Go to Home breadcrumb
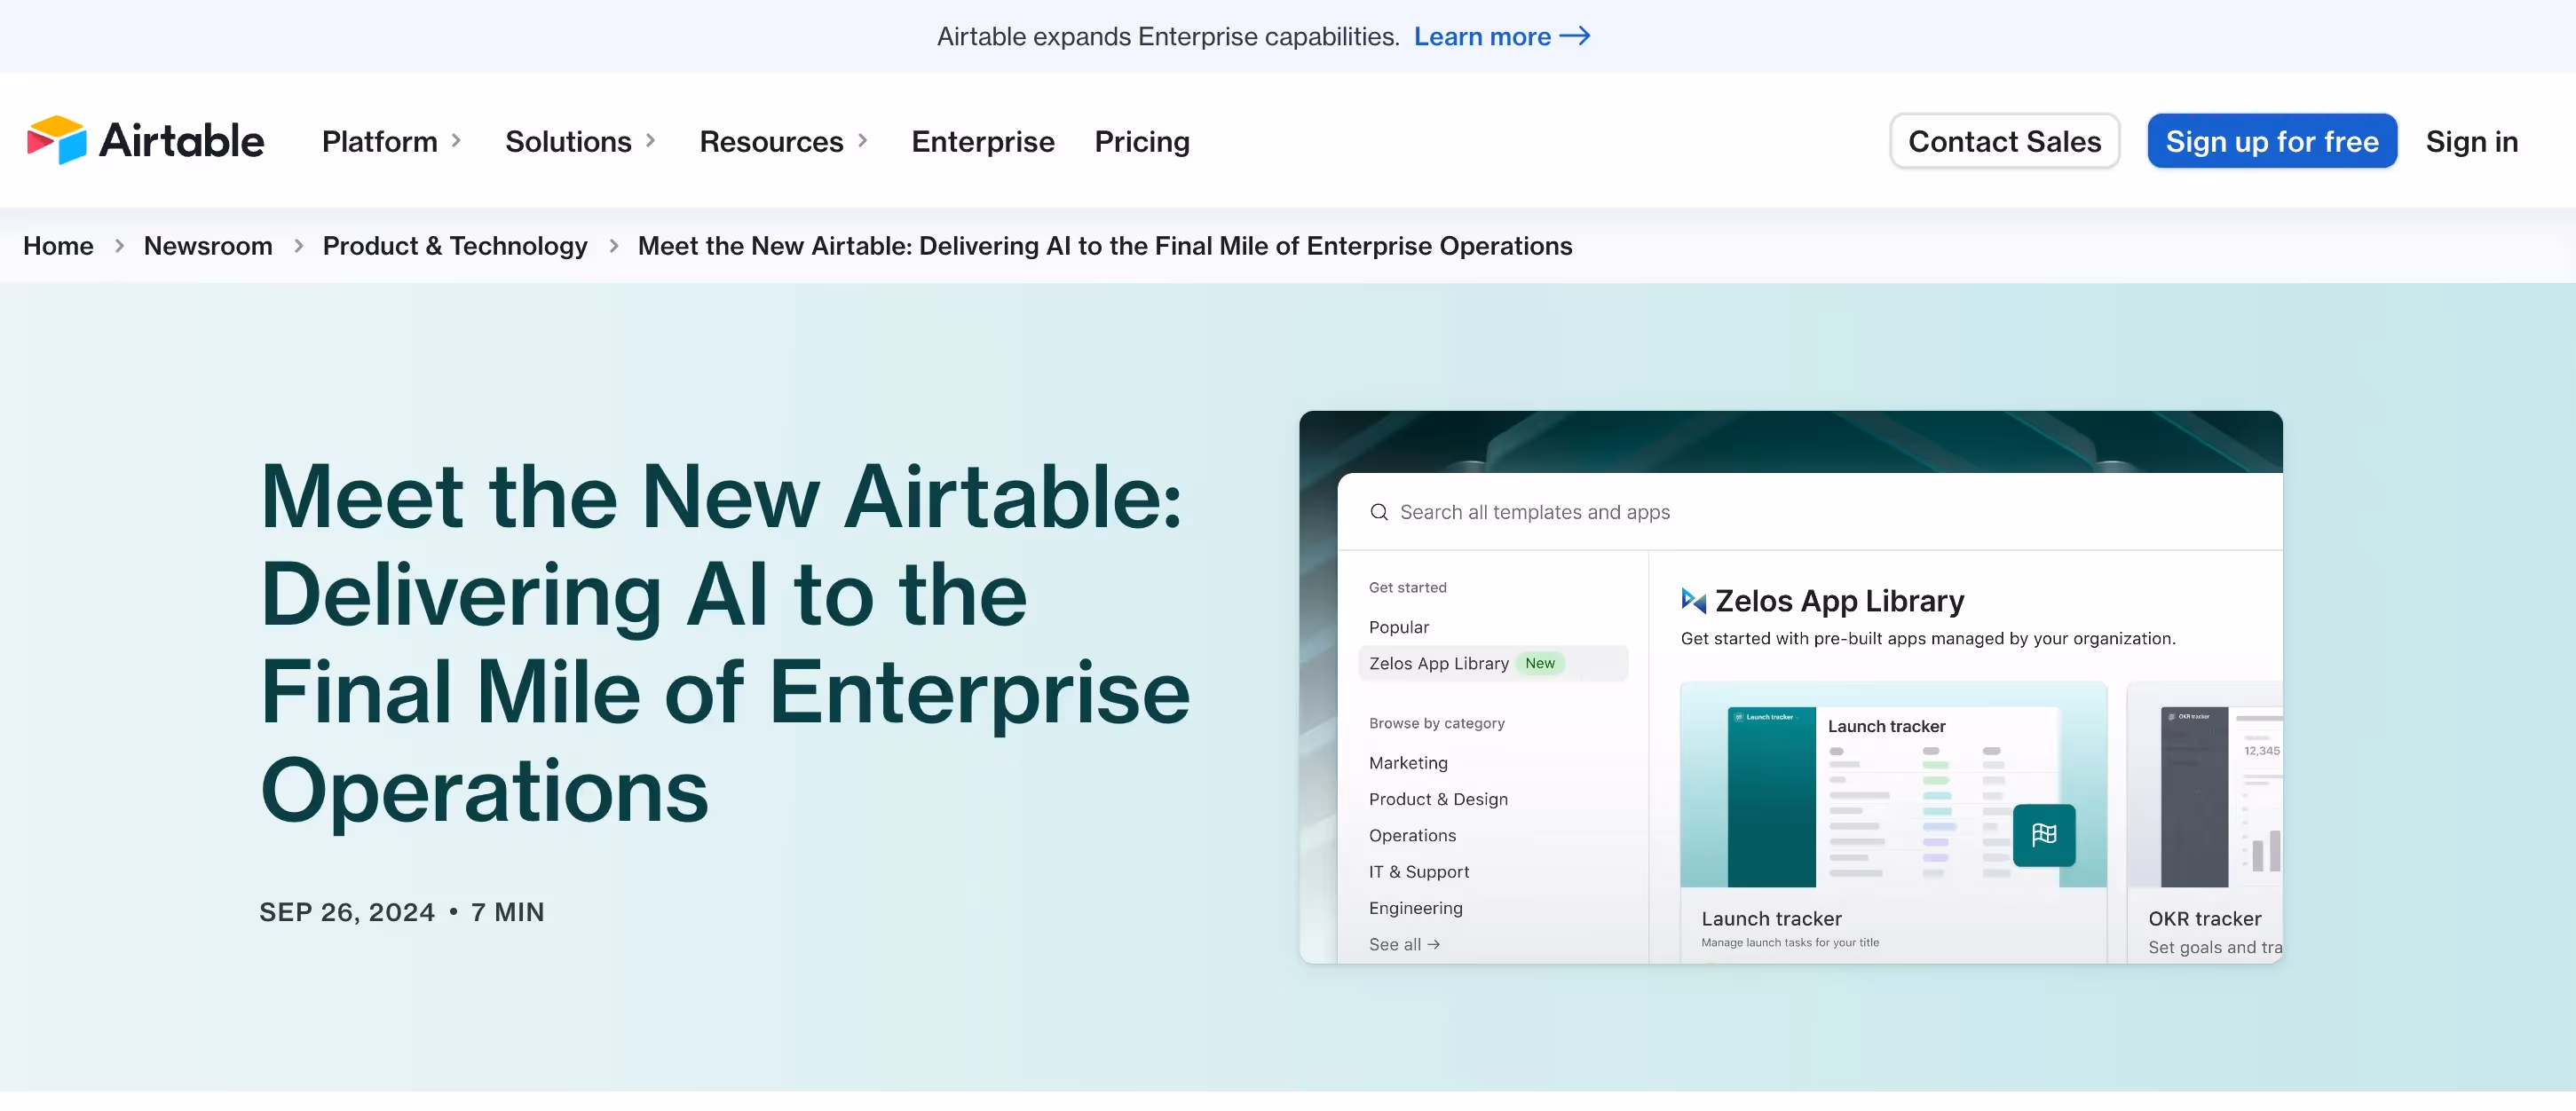This screenshot has width=2576, height=1111. (x=58, y=246)
